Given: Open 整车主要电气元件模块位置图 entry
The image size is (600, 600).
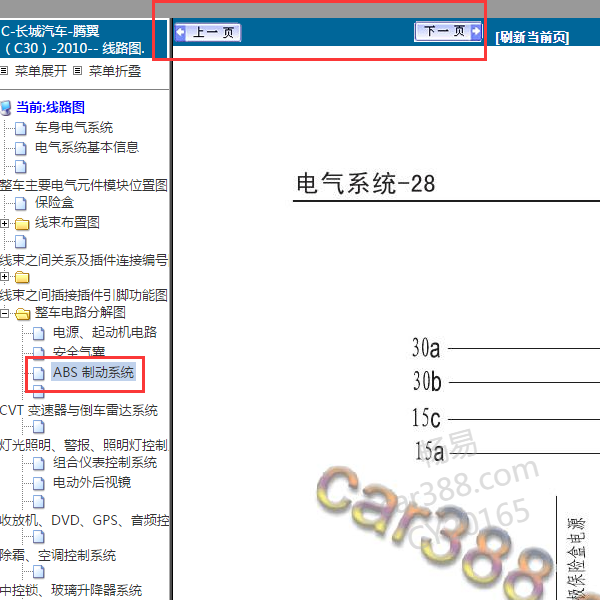Looking at the screenshot, I should tap(84, 185).
